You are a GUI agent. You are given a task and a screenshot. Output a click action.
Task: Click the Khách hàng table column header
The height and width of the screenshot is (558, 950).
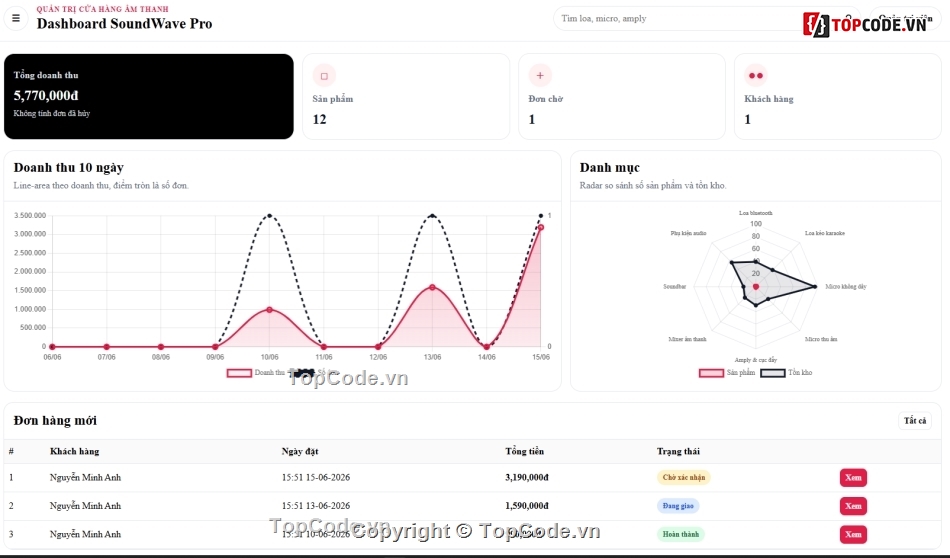[75, 451]
